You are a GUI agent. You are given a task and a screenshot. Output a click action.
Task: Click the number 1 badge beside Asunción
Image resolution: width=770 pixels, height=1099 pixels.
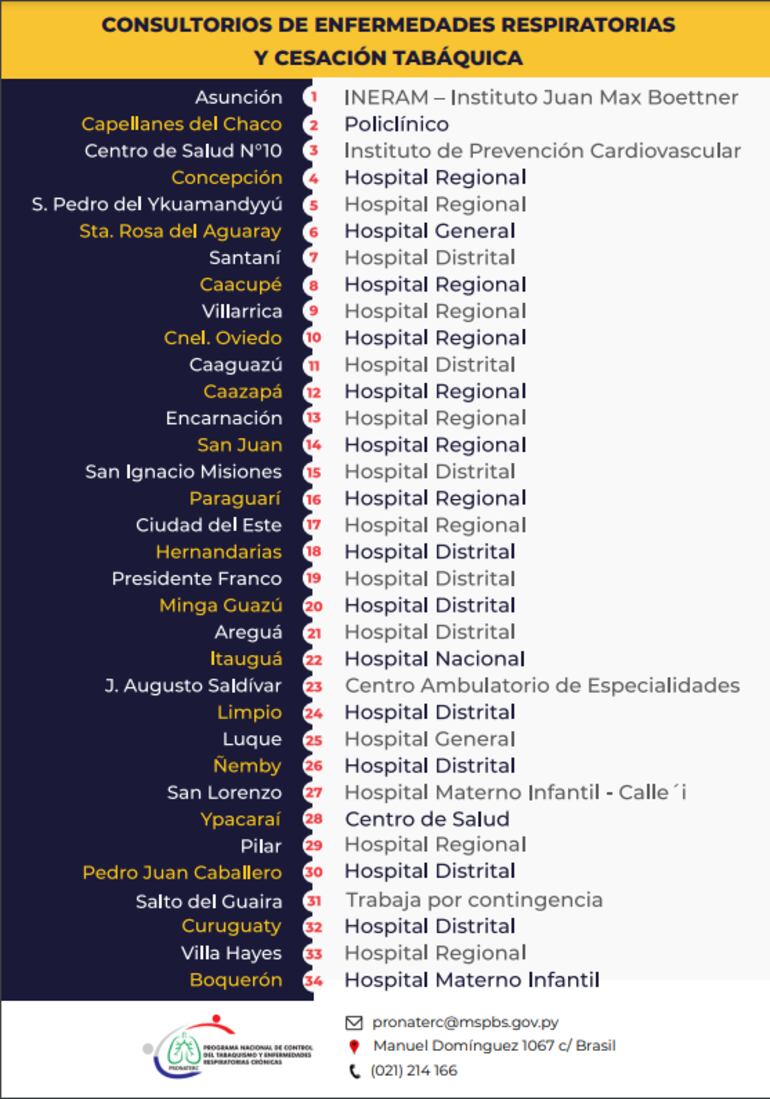click(313, 97)
